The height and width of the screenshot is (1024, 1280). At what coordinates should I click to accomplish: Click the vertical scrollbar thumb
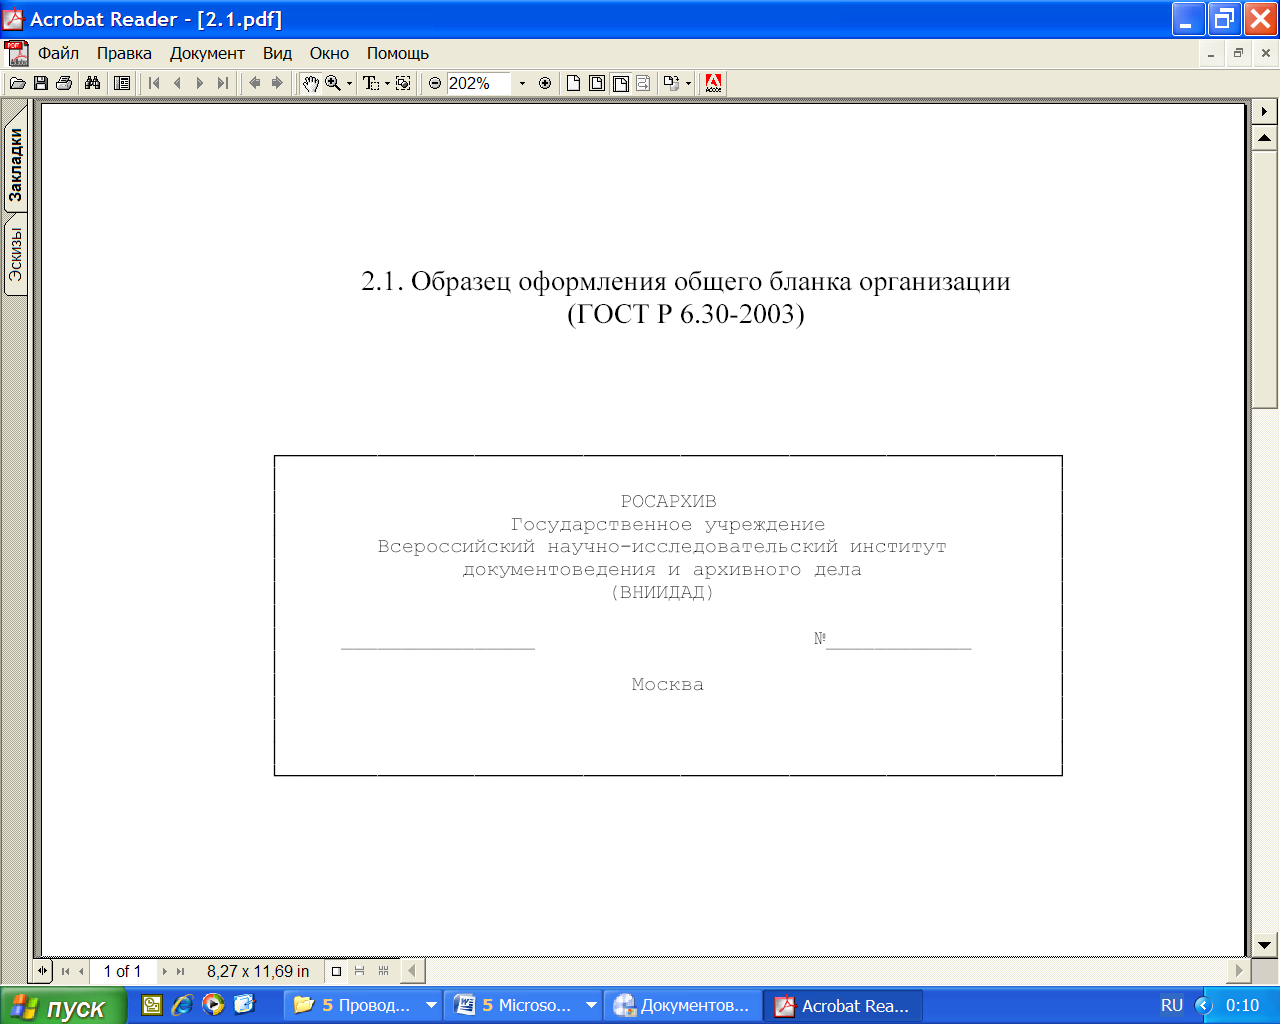pyautogui.click(x=1265, y=279)
